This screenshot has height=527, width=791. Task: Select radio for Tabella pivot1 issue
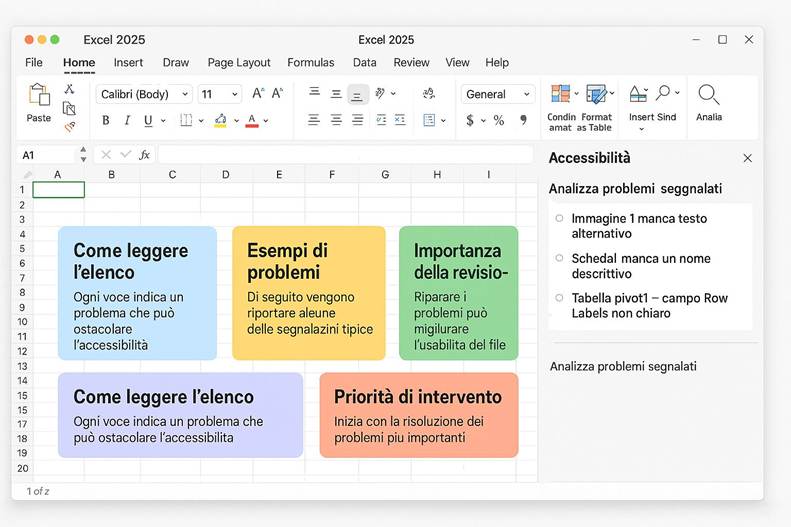coord(559,298)
